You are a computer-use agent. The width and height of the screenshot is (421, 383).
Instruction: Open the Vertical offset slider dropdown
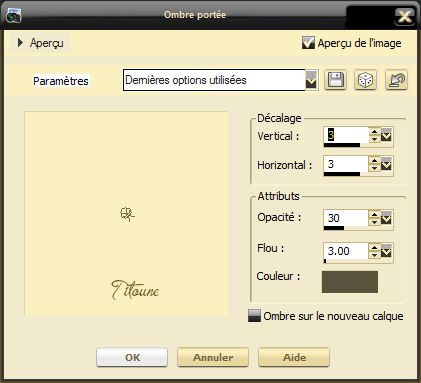(x=386, y=135)
